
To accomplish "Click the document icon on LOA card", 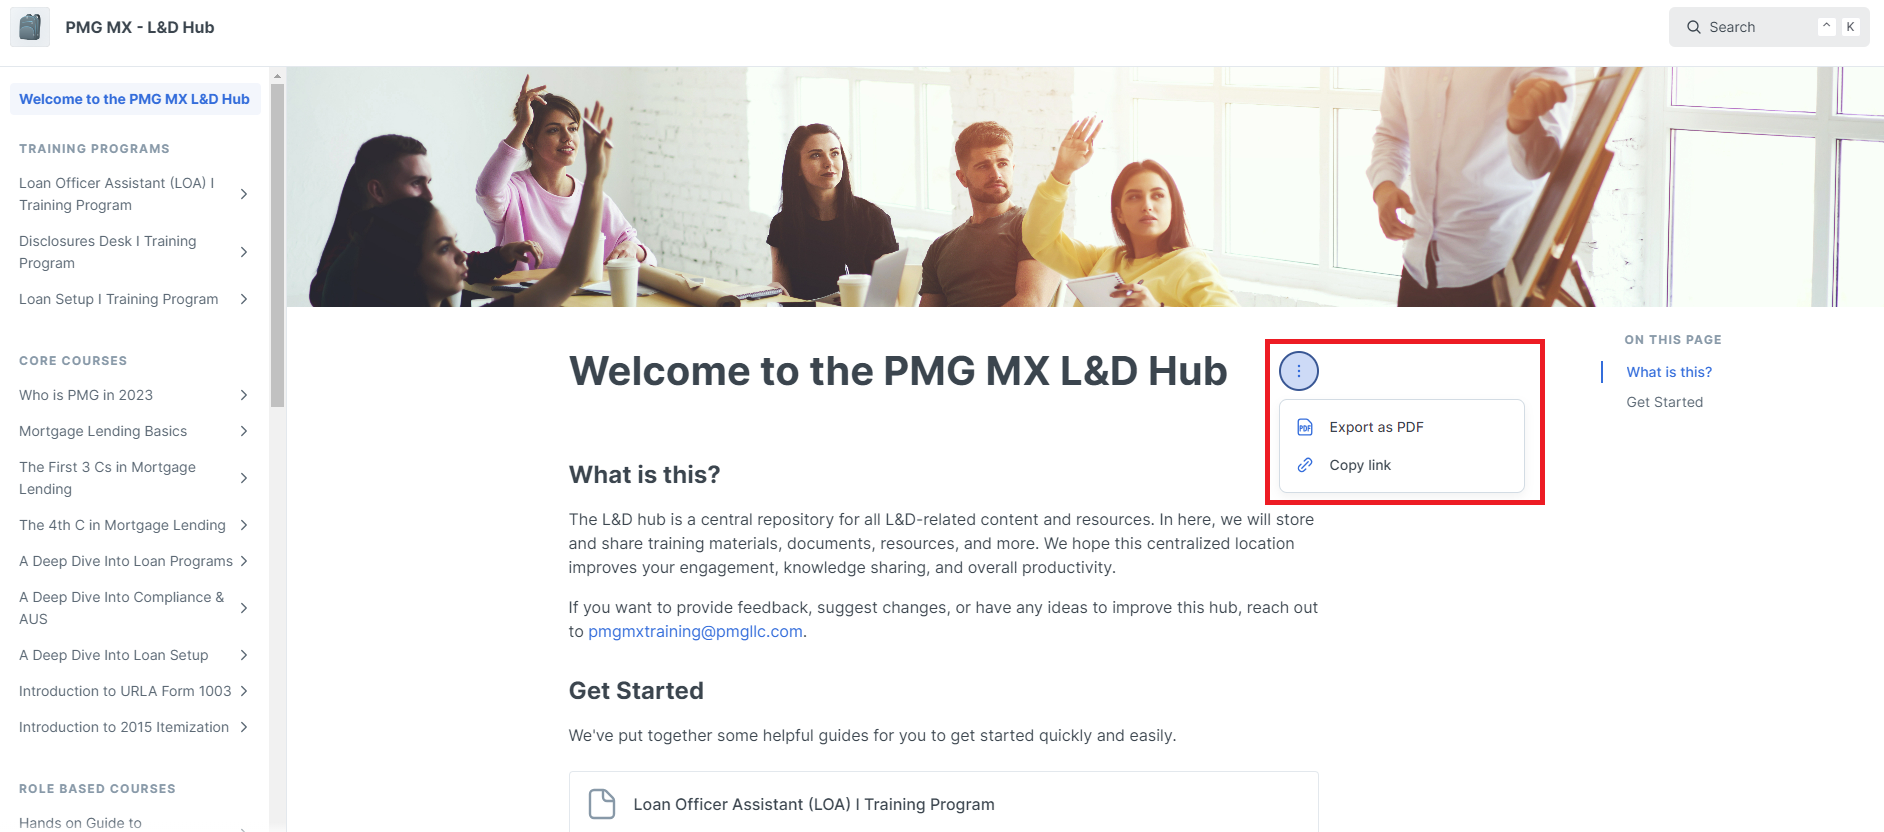I will [x=602, y=804].
